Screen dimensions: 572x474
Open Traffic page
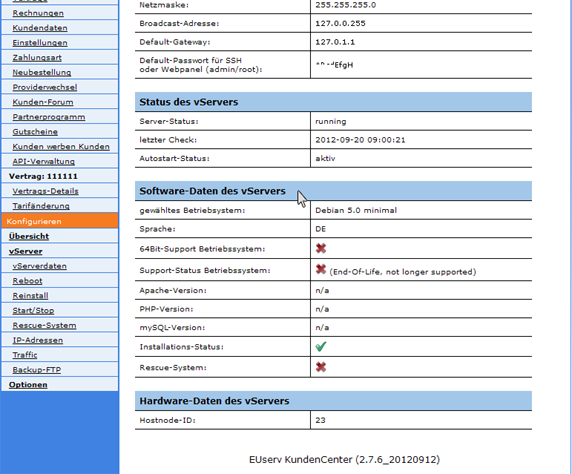[25, 355]
